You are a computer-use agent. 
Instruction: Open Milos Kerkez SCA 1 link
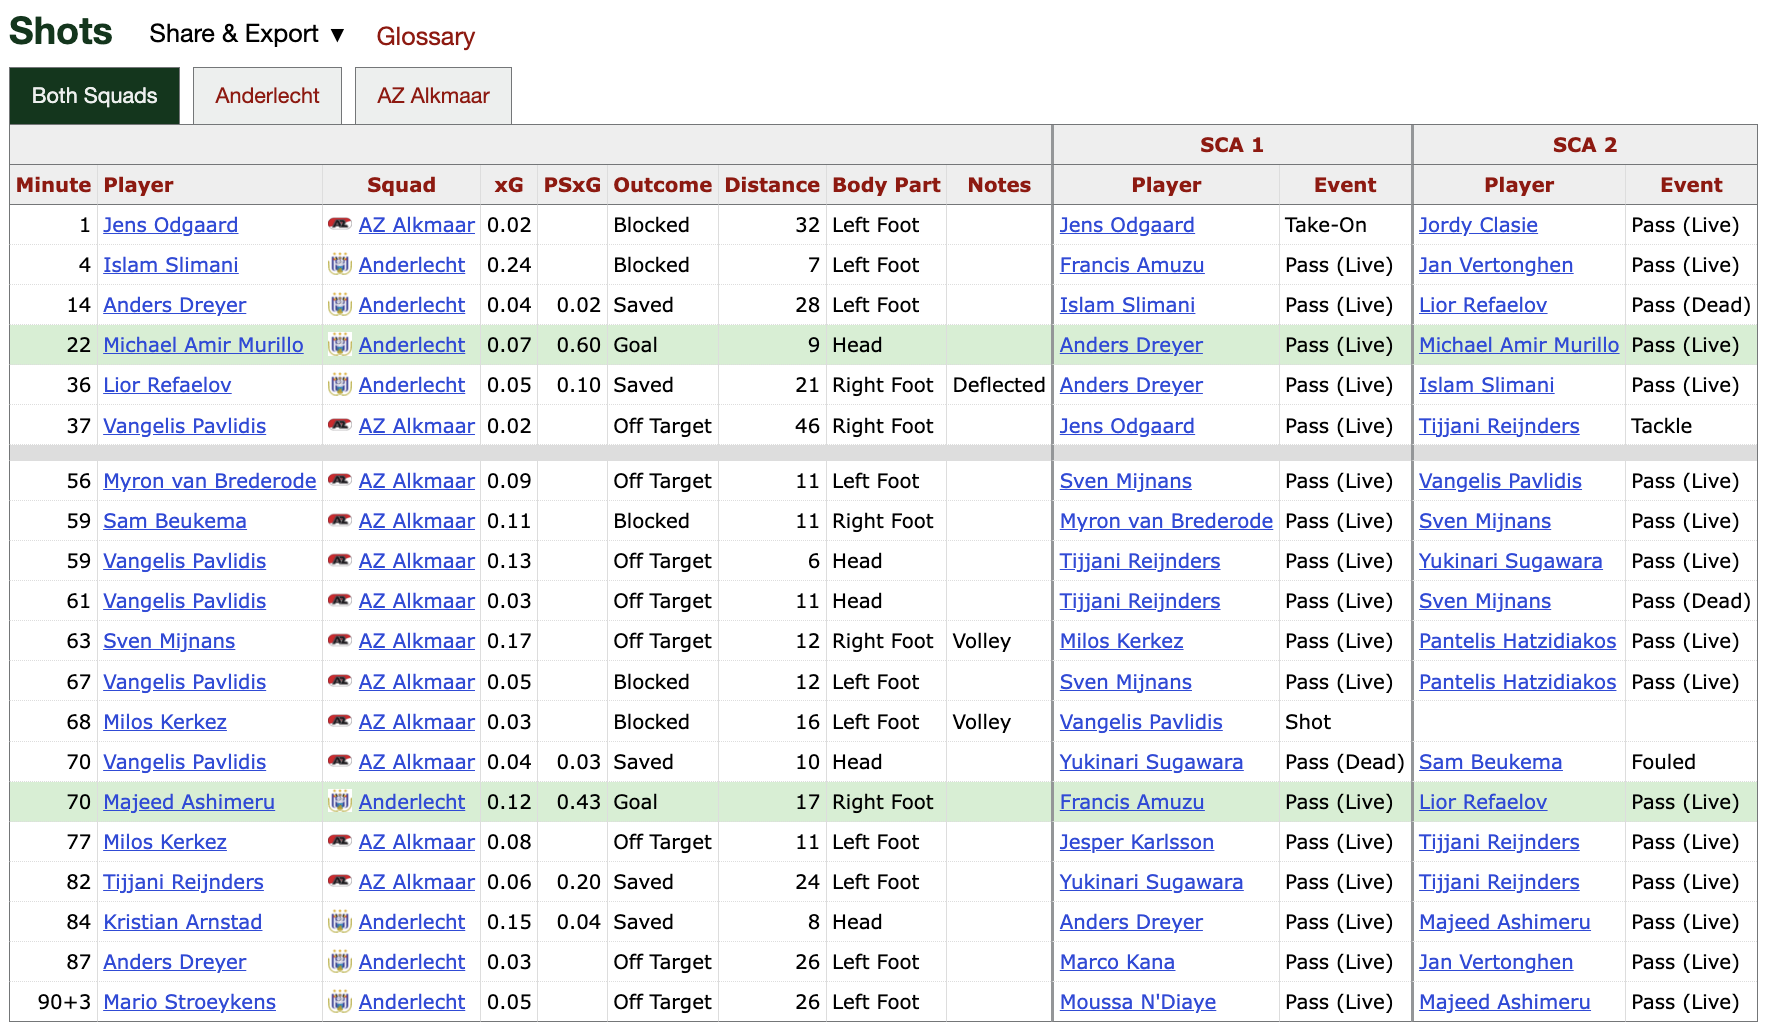click(1121, 641)
